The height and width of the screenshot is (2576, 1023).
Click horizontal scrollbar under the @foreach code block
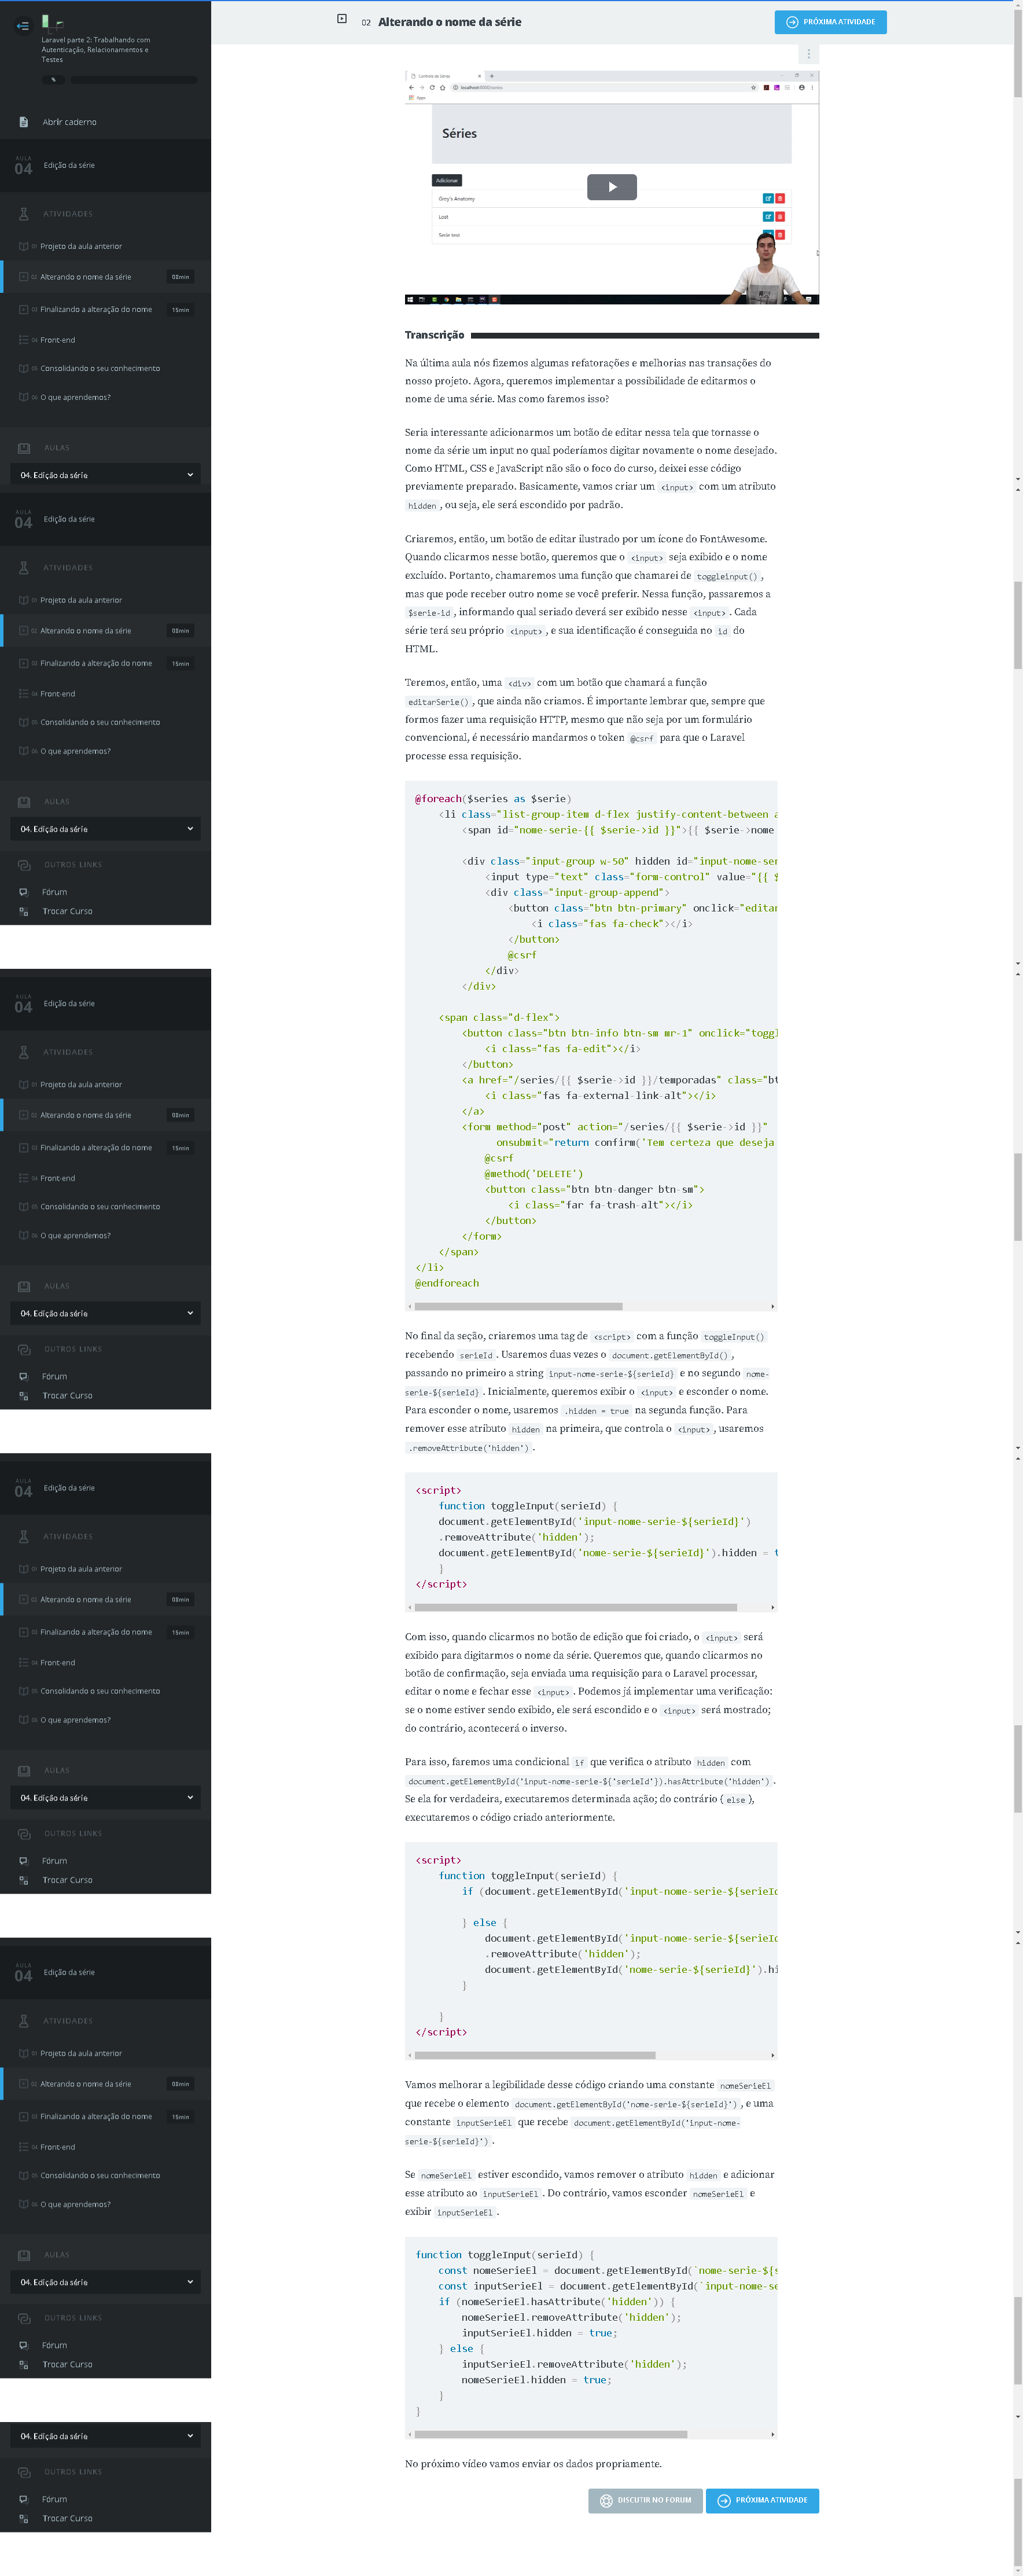518,1306
